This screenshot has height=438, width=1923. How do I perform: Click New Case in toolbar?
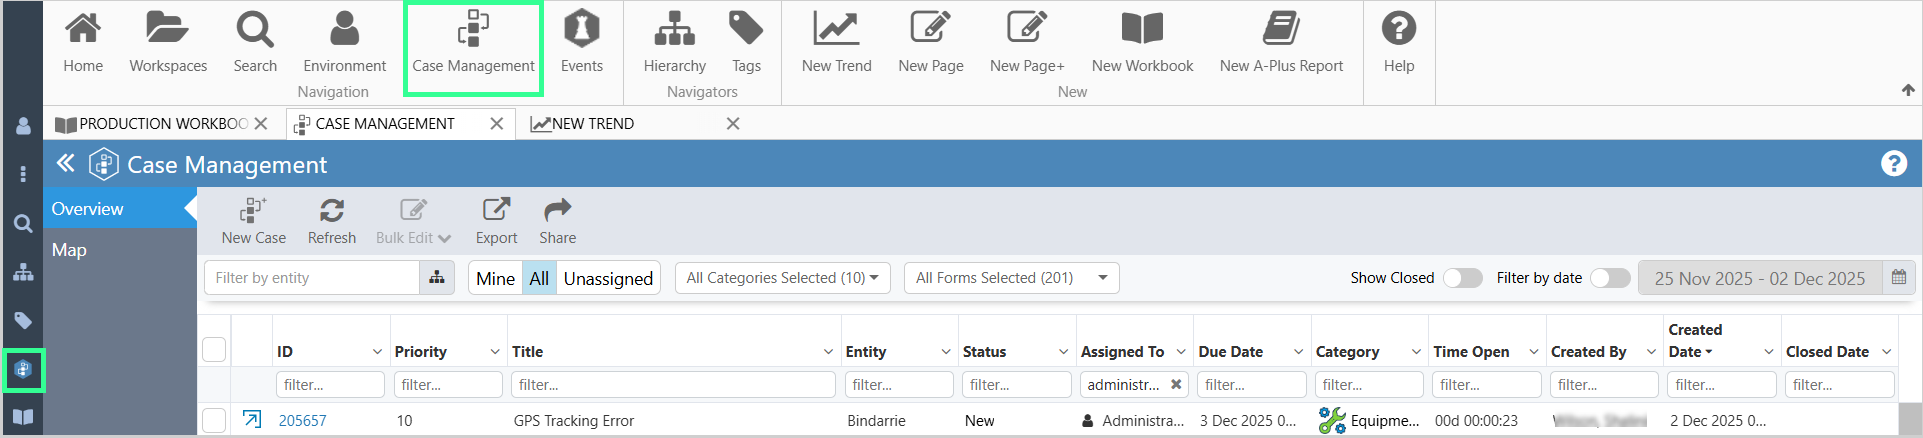click(254, 221)
